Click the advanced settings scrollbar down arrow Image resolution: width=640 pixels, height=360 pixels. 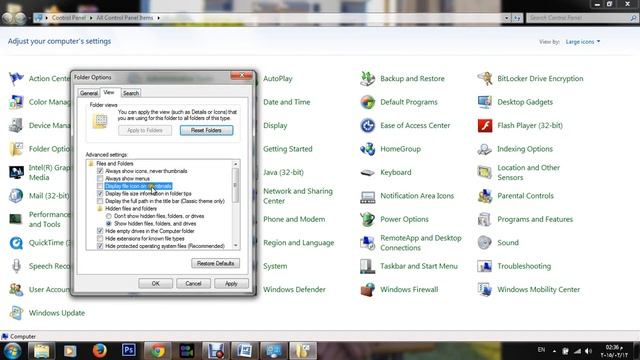coord(236,246)
